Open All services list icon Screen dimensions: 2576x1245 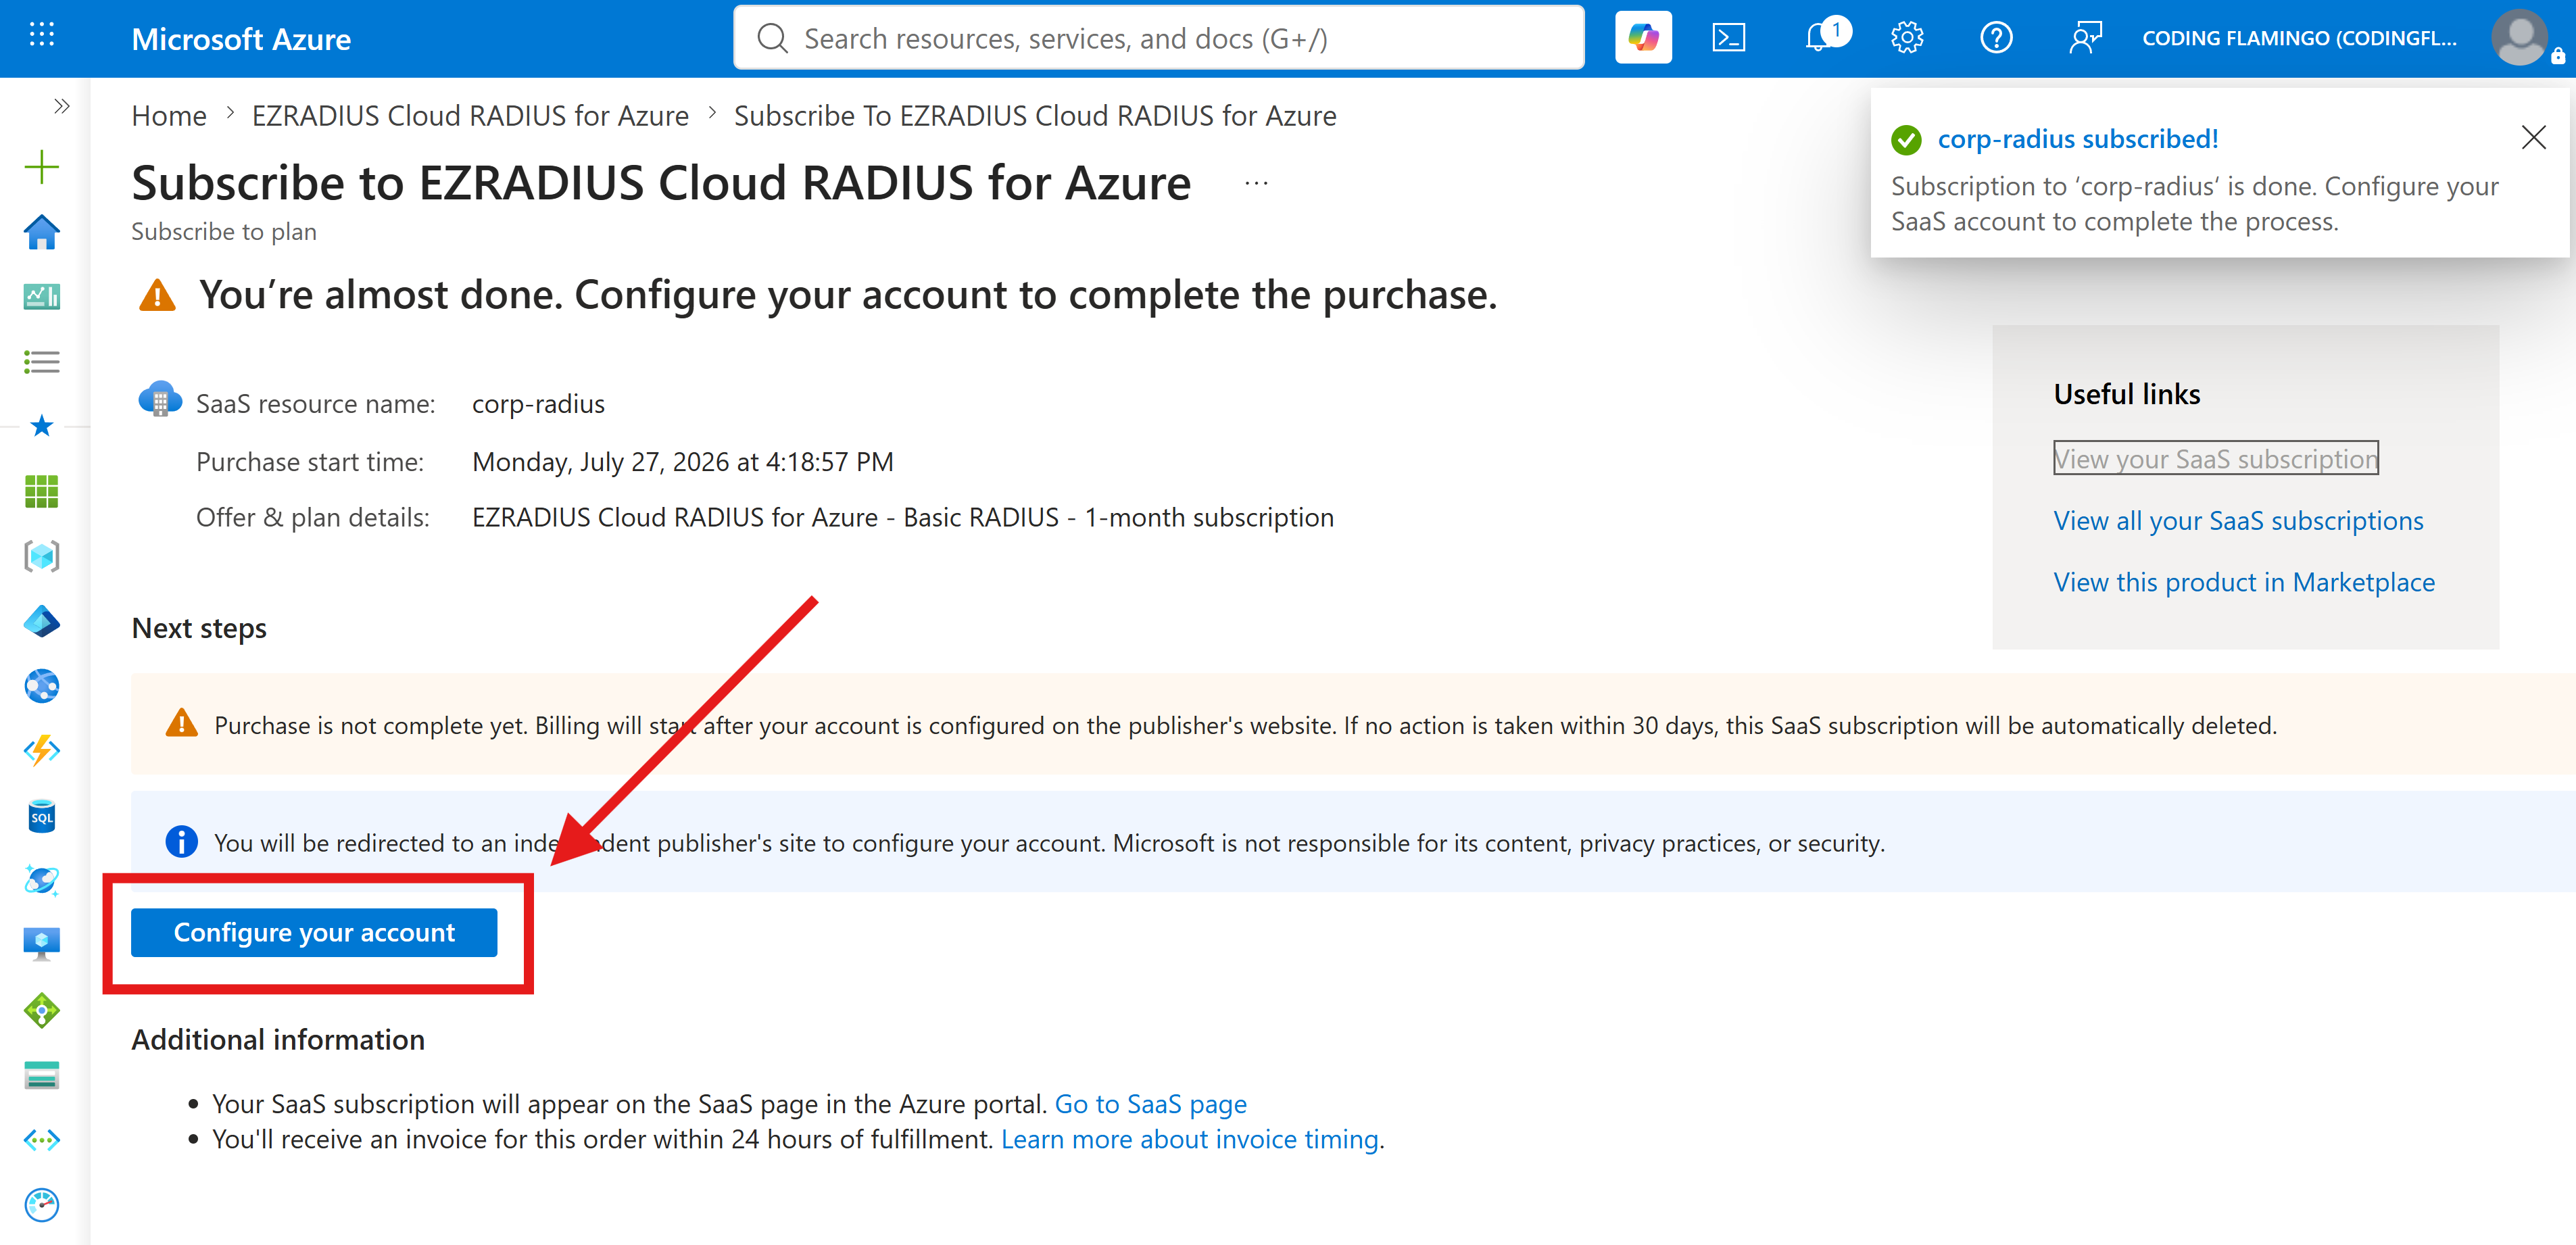point(42,361)
